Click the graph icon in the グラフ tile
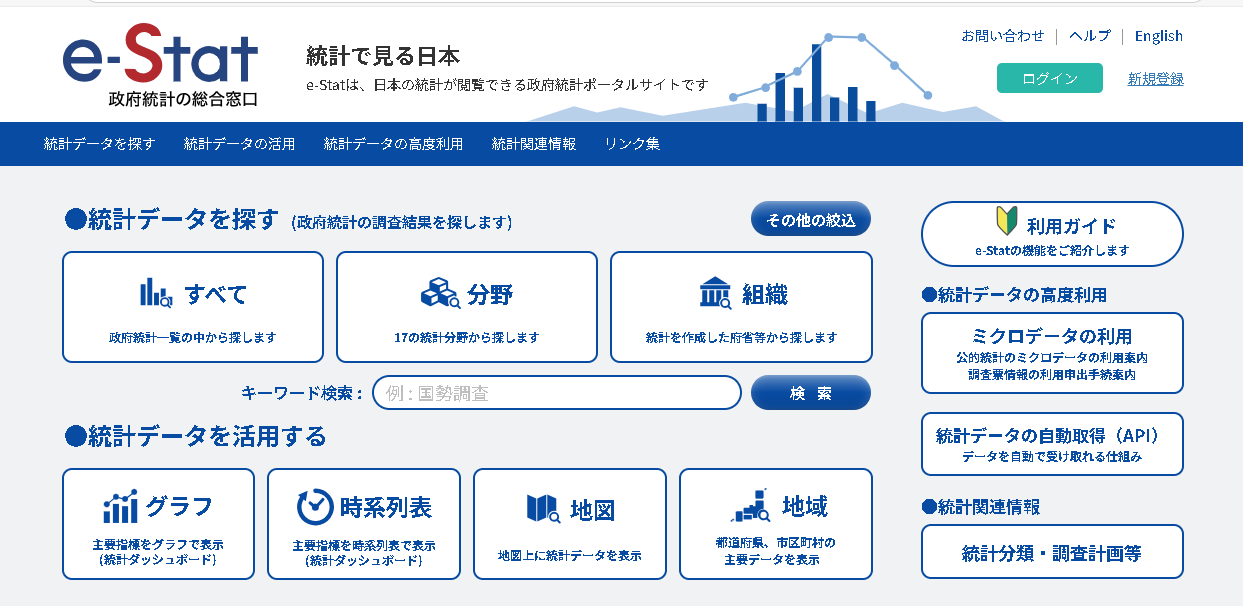 pos(120,507)
